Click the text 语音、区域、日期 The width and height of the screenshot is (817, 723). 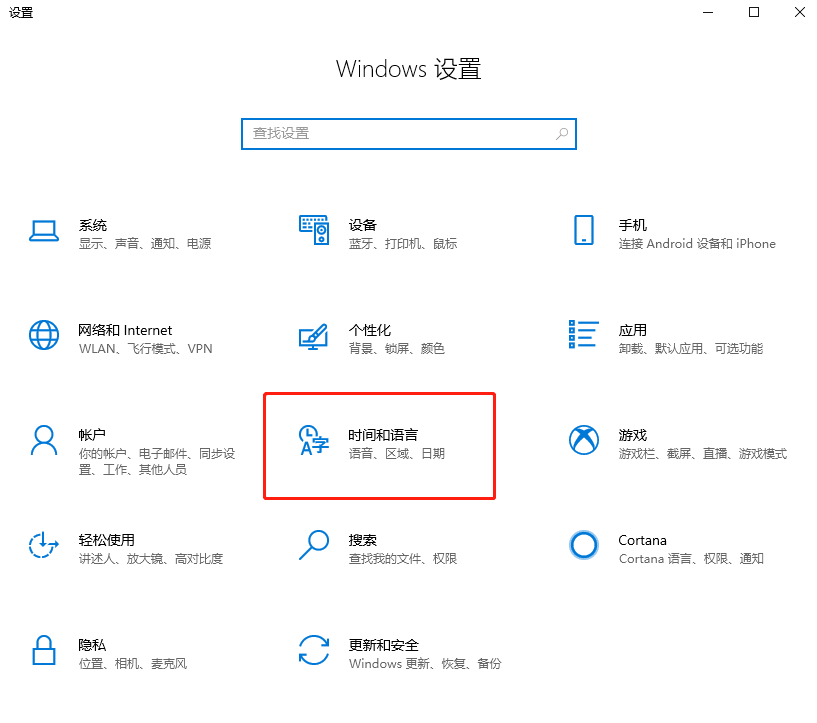point(397,454)
